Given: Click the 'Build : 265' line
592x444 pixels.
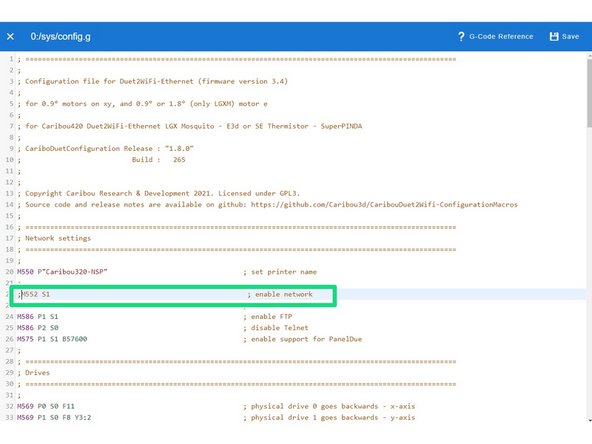Looking at the screenshot, I should (x=159, y=160).
